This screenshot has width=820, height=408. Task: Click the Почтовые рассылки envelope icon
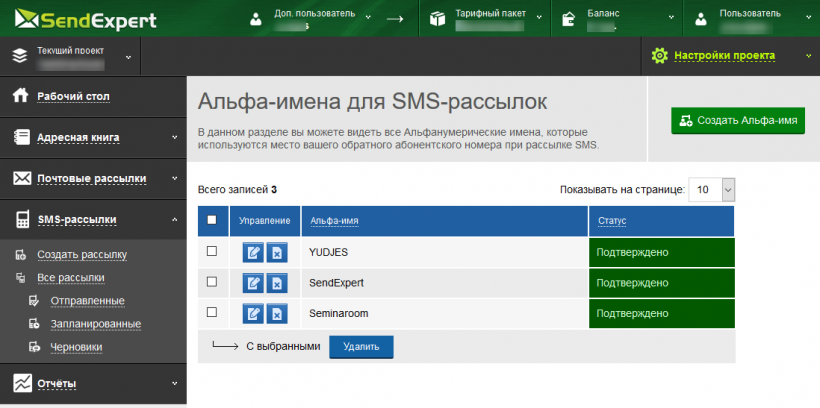click(x=20, y=178)
